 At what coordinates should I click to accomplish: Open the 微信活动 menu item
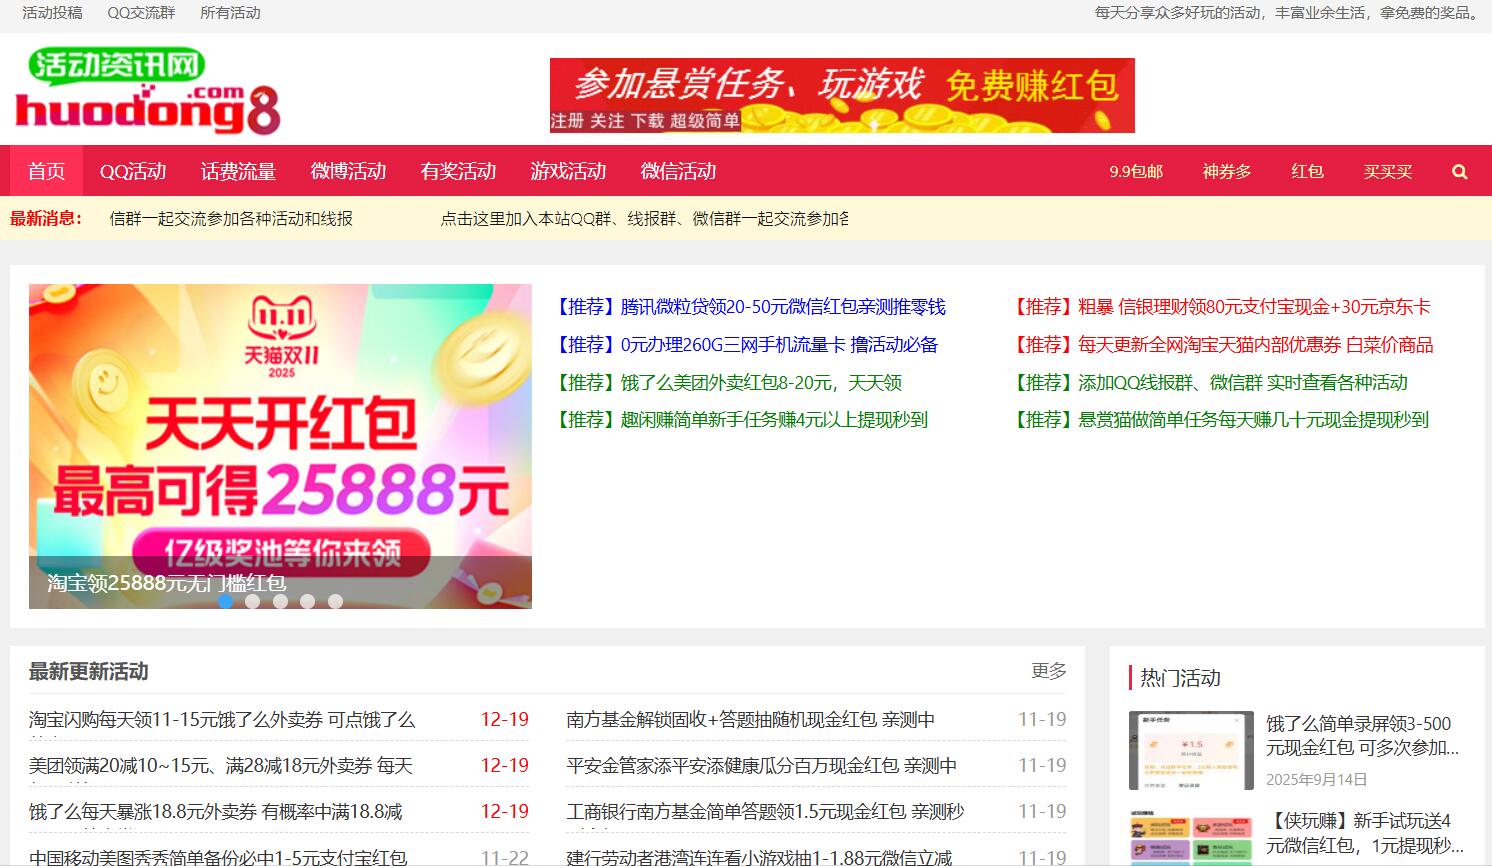pos(679,171)
